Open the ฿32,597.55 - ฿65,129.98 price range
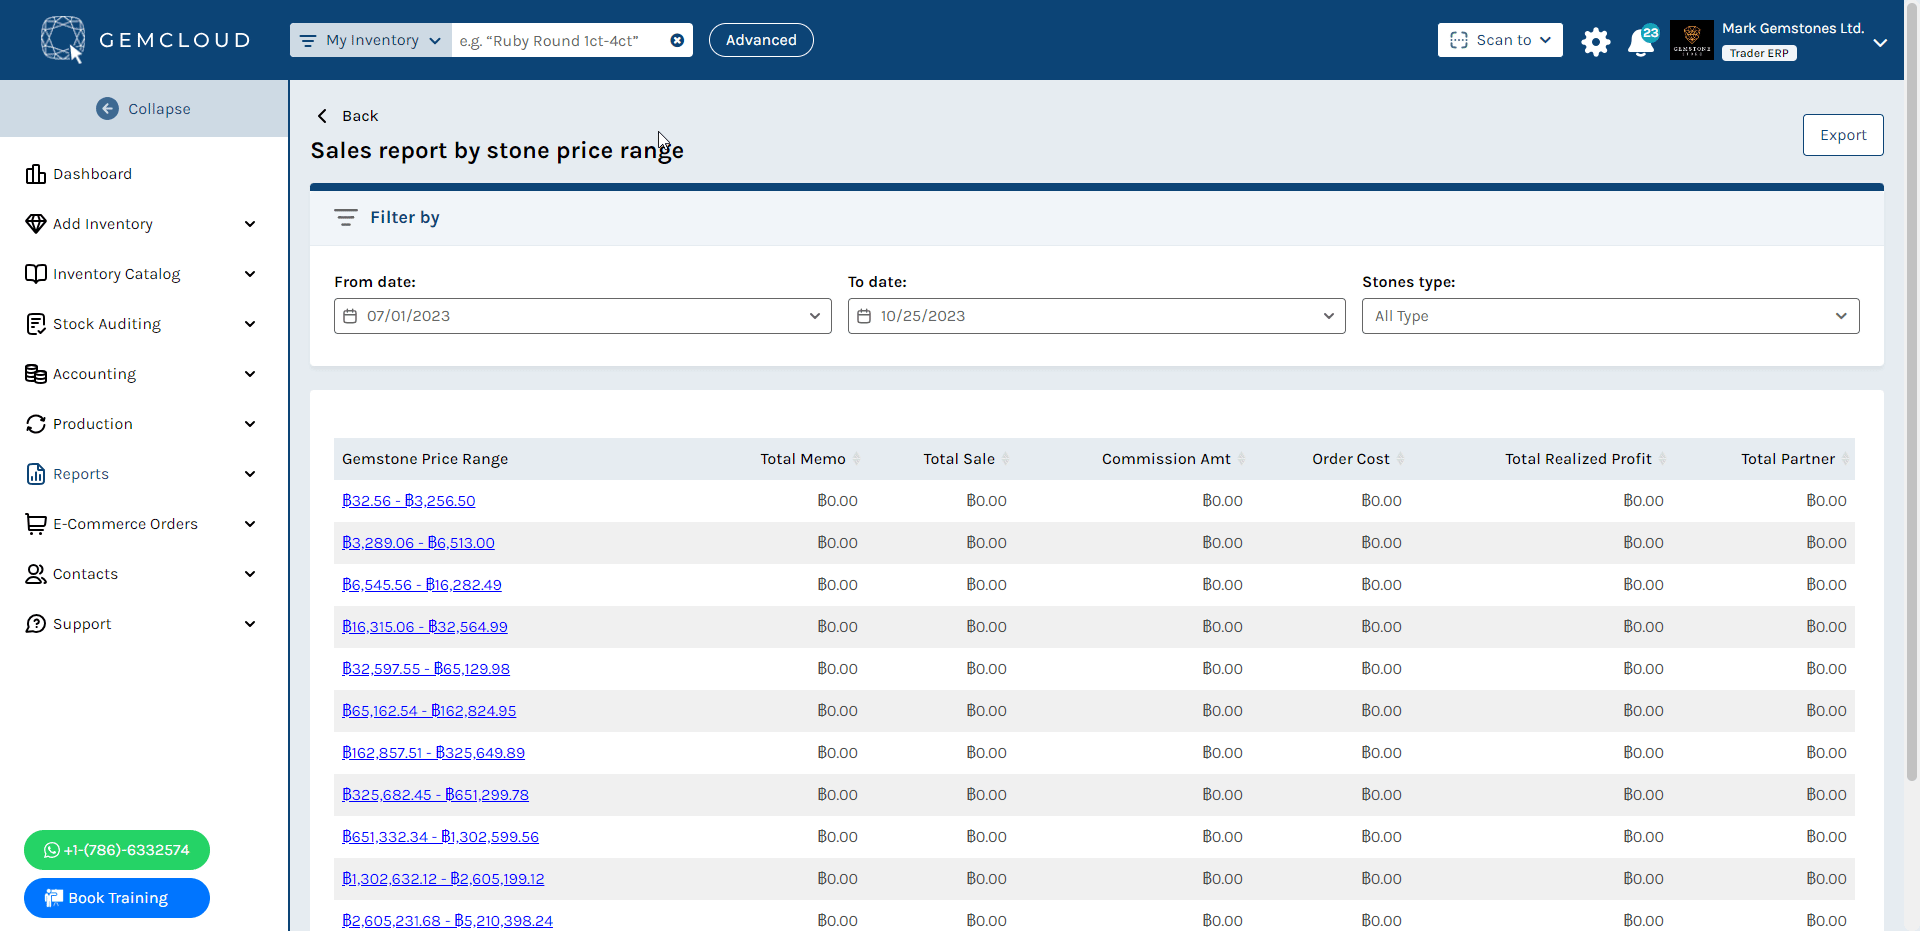The height and width of the screenshot is (931, 1920). [426, 669]
